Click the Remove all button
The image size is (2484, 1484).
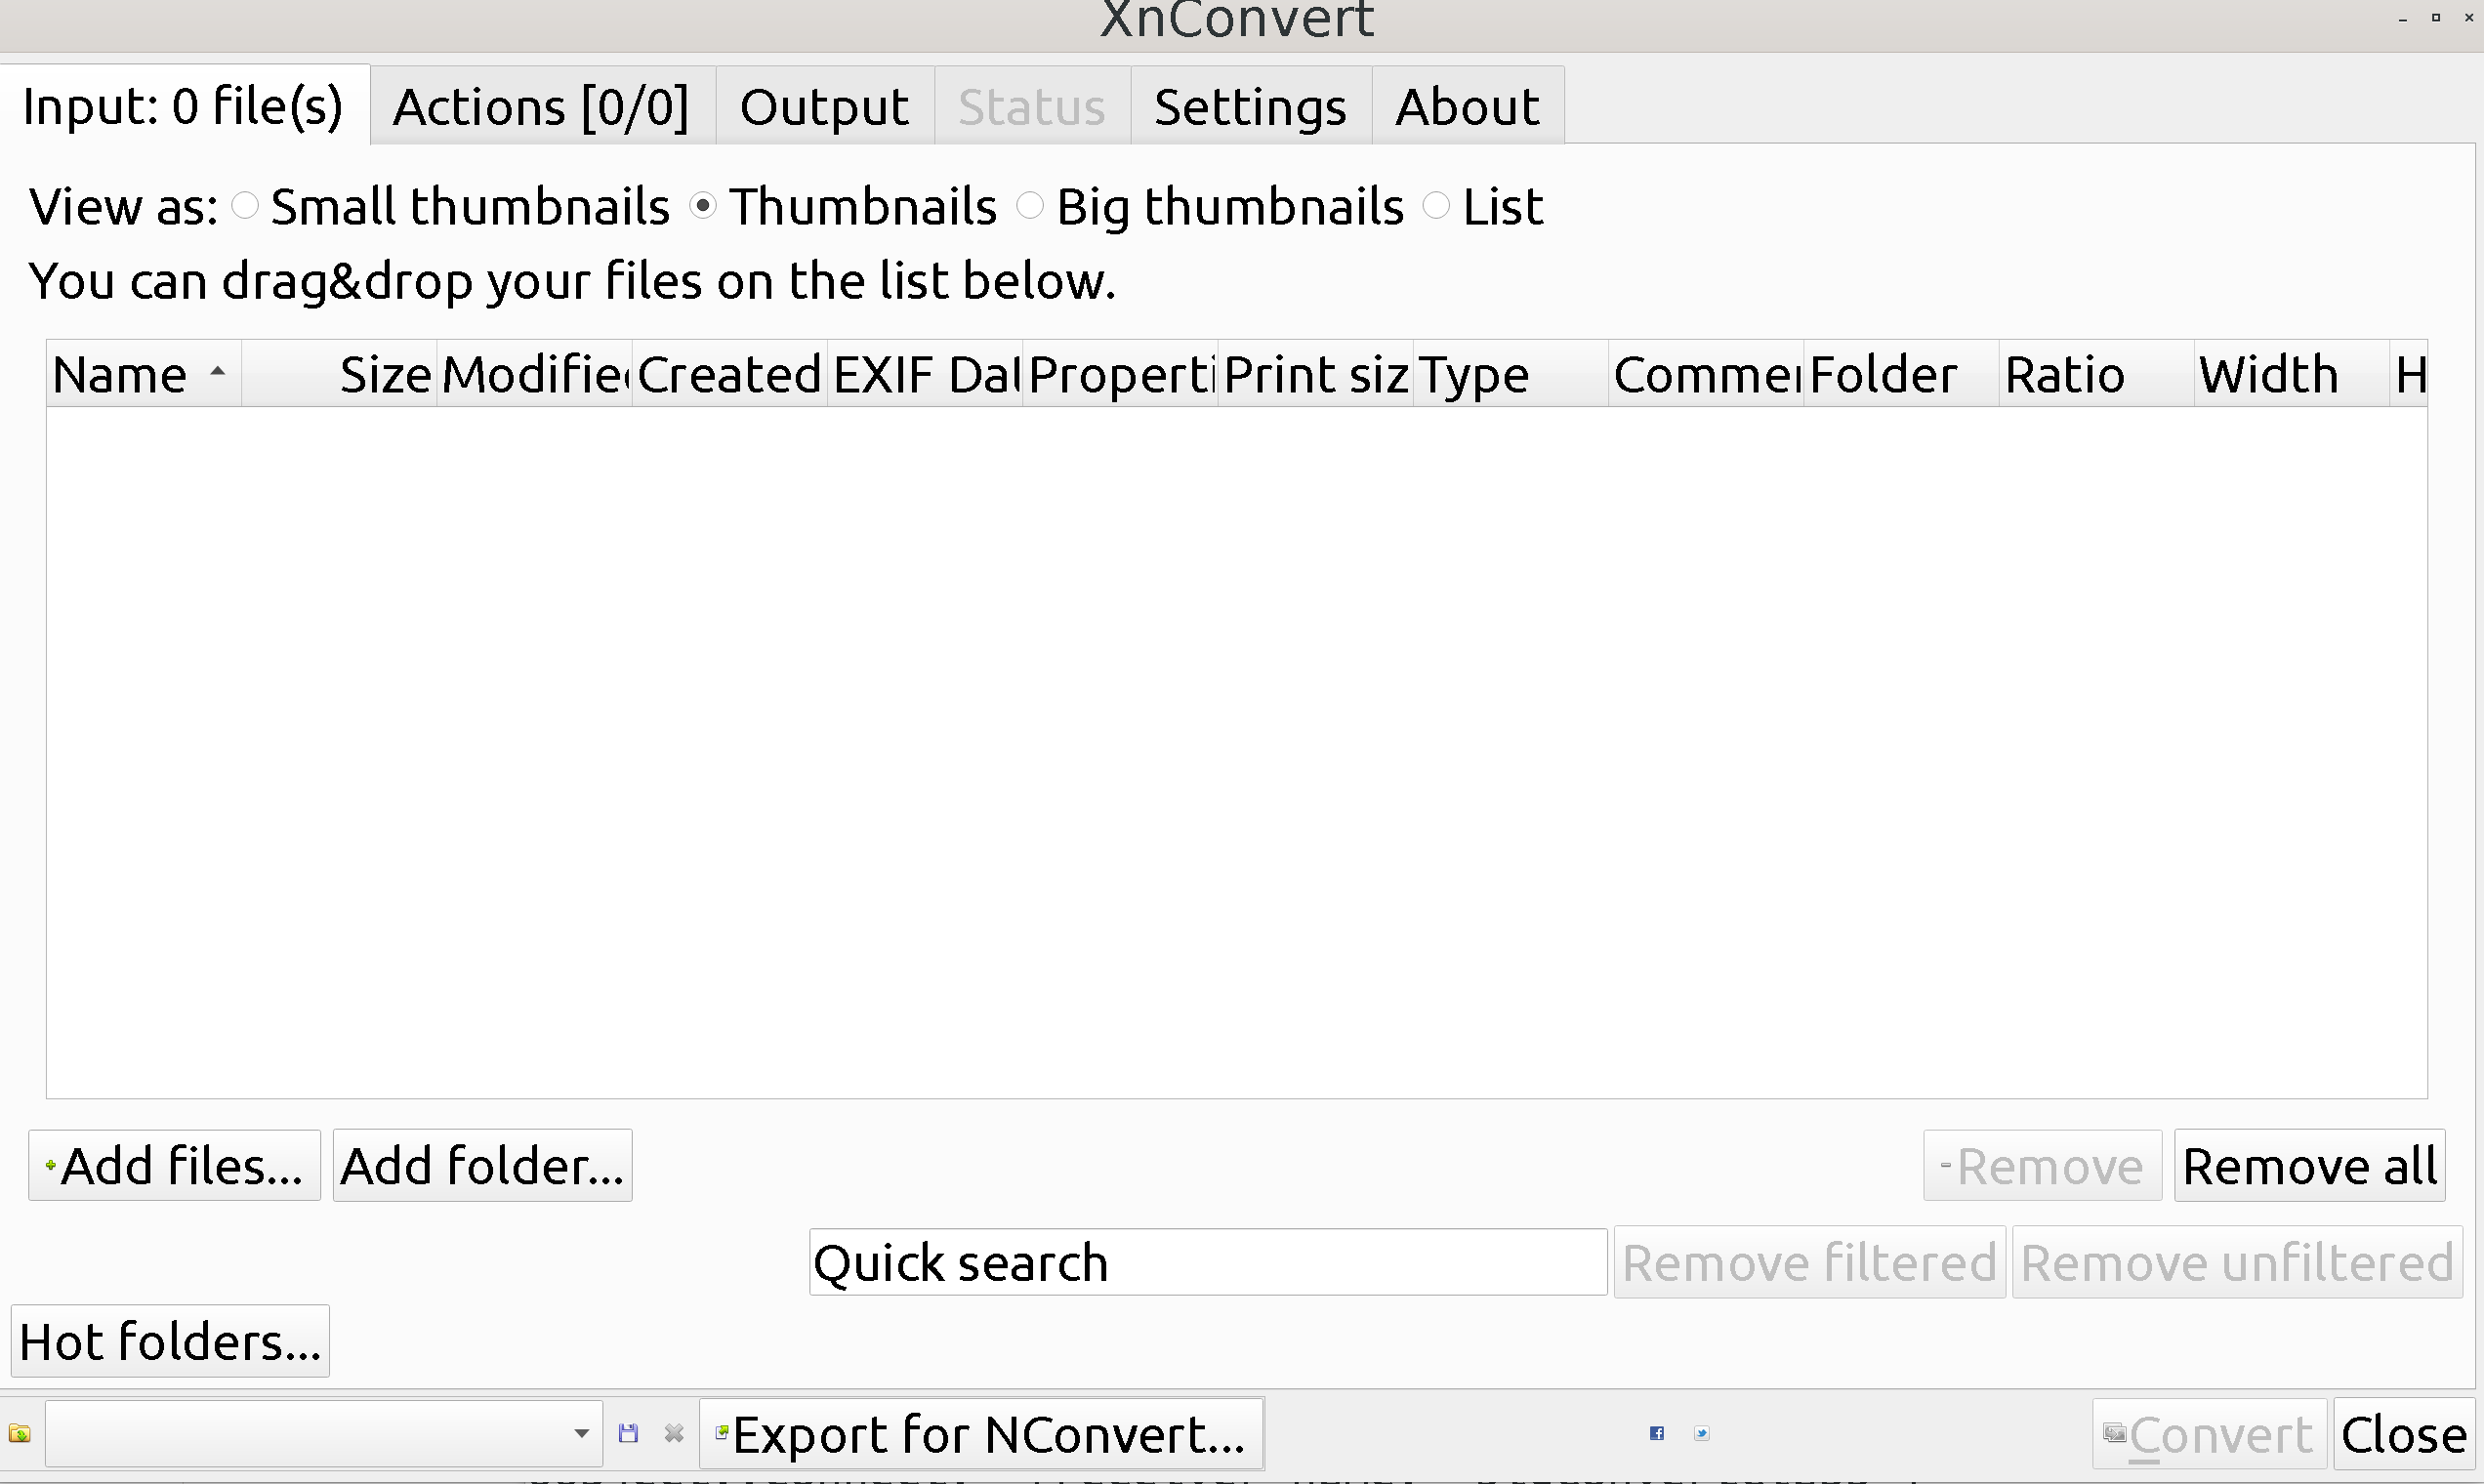(x=2309, y=1165)
